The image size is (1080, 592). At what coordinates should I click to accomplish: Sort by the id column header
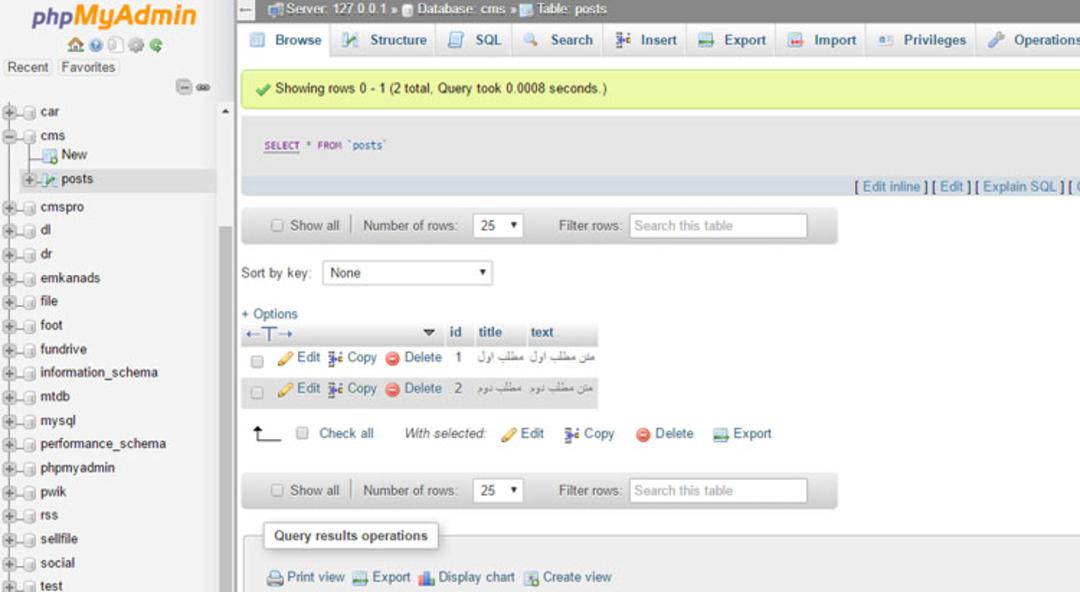(x=455, y=332)
